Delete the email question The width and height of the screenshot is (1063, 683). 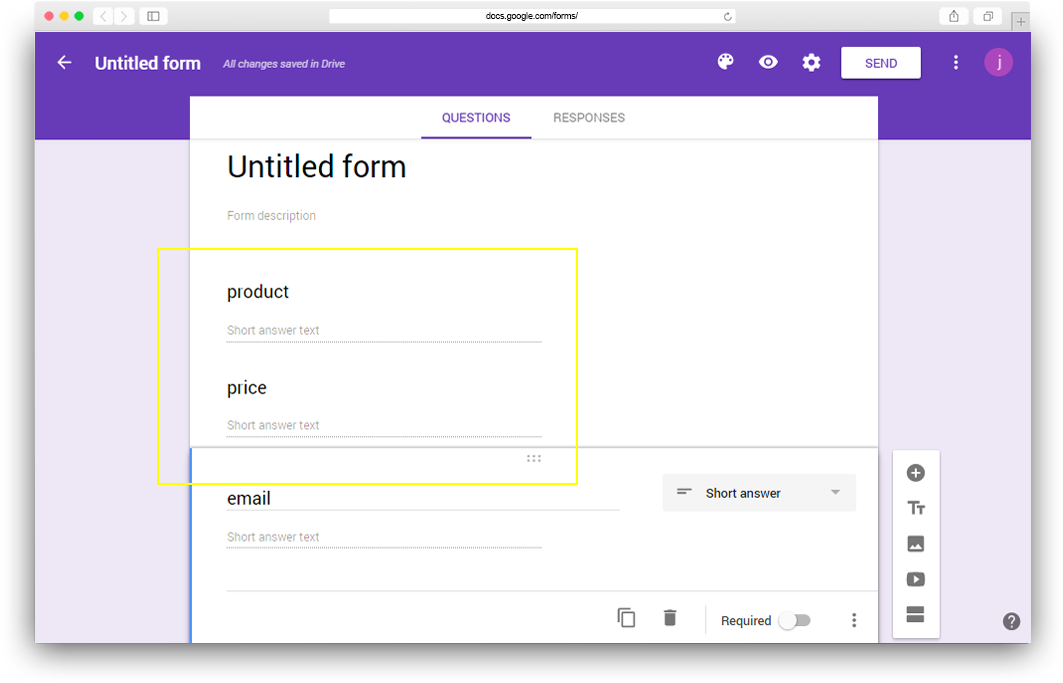click(670, 618)
